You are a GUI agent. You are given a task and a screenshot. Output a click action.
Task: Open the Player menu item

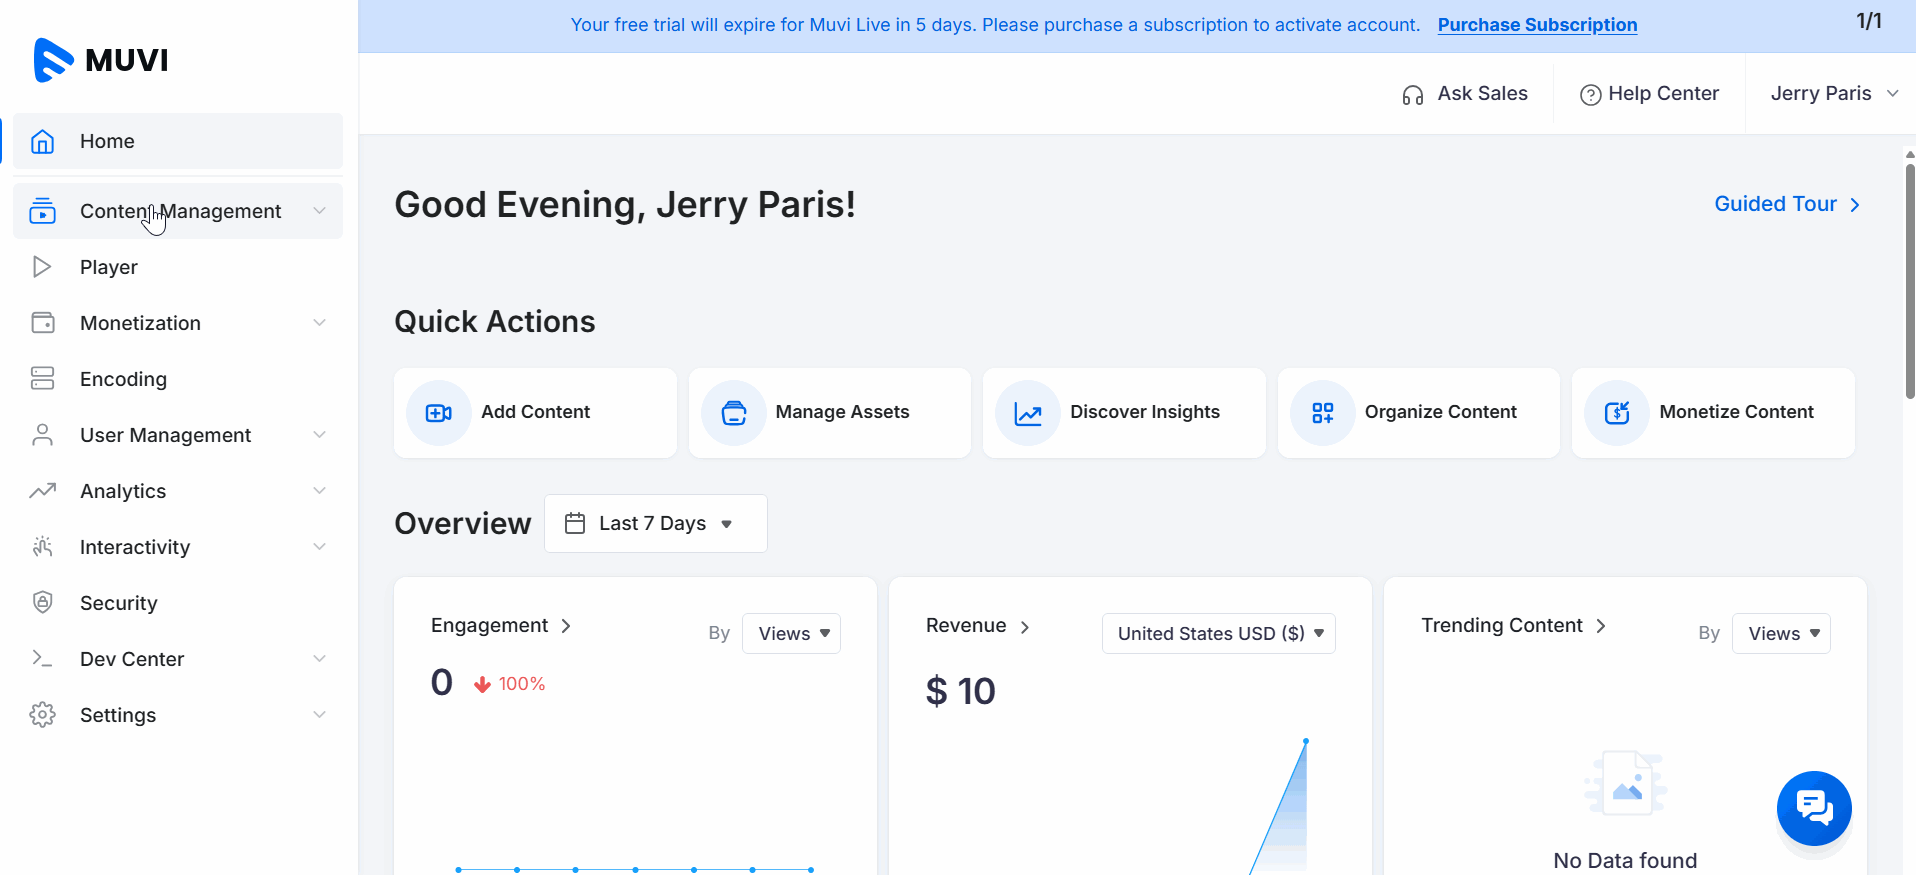tap(109, 267)
